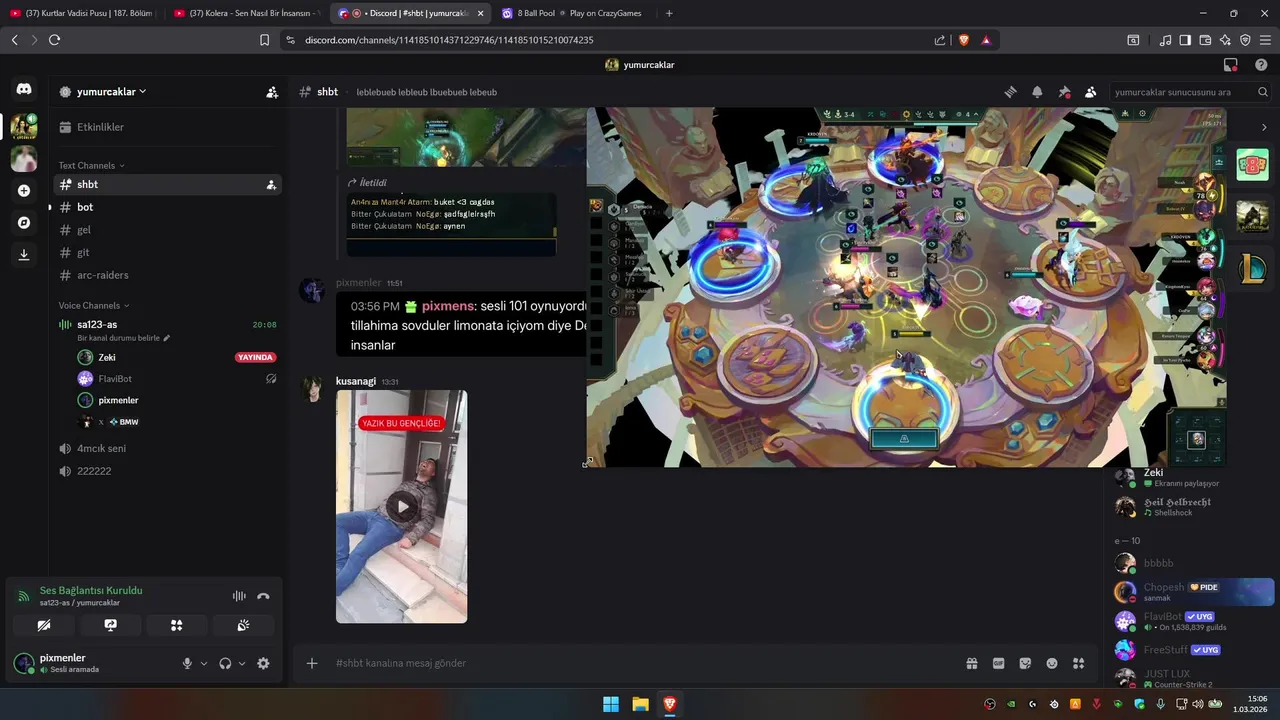Viewport: 1280px width, 720px height.
Task: Click the Brave shields lion icon
Action: 964,40
